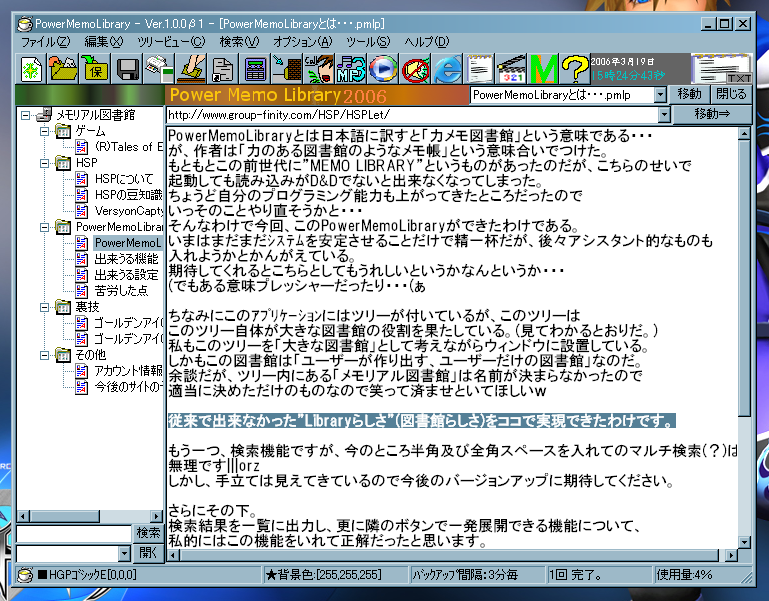
Task: Click the 移動 button beside file dropdown
Action: click(x=689, y=94)
